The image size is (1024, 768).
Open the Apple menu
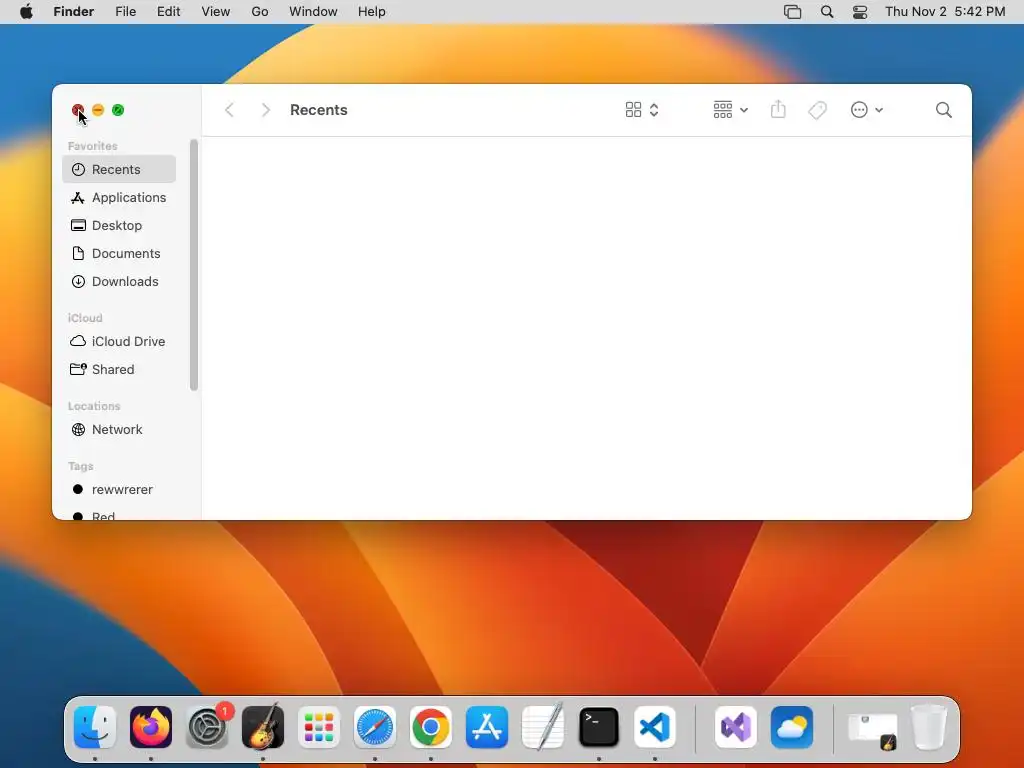tap(26, 12)
